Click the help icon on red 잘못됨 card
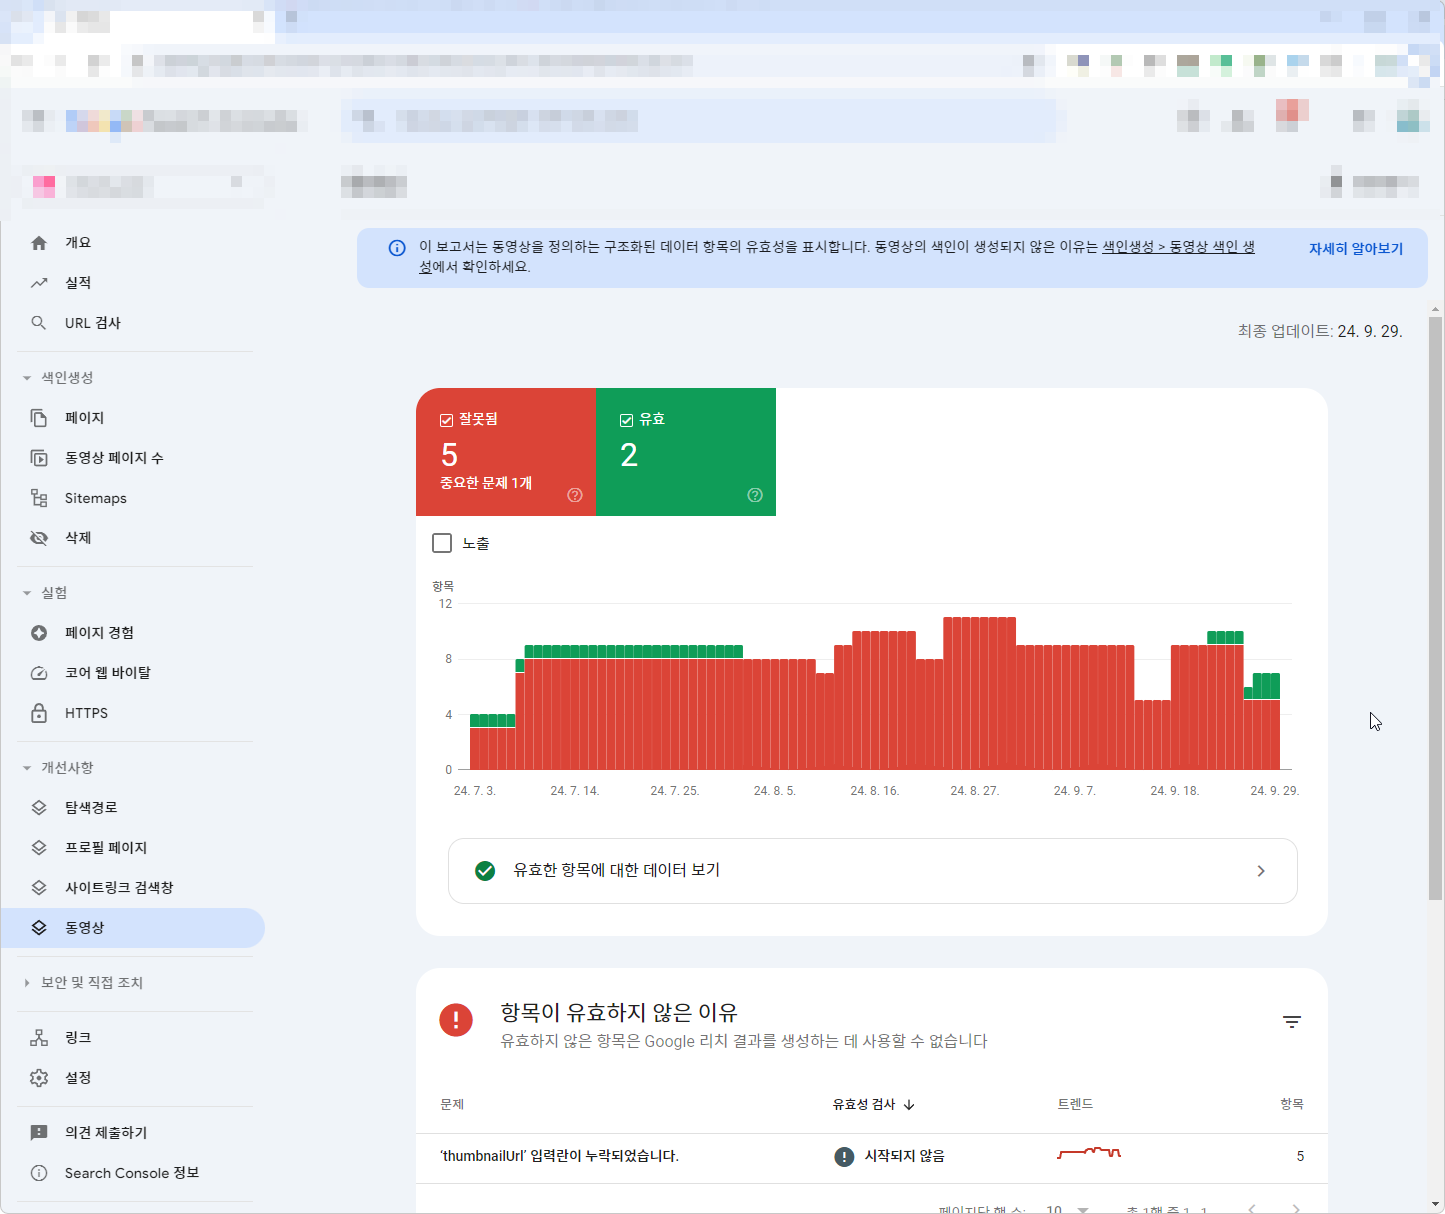1445x1214 pixels. pos(575,495)
